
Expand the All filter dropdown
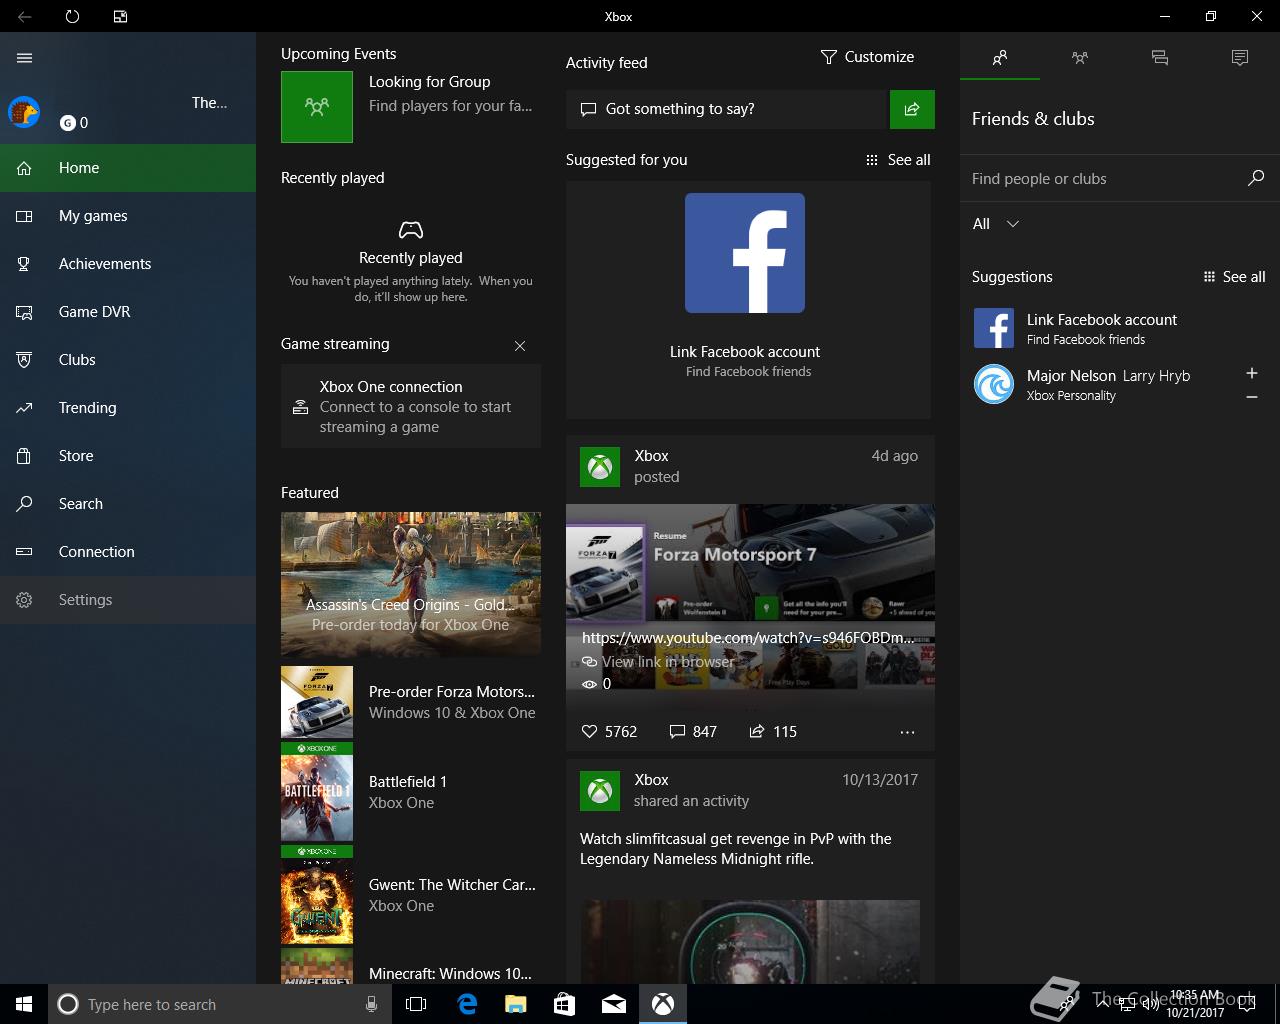(996, 224)
